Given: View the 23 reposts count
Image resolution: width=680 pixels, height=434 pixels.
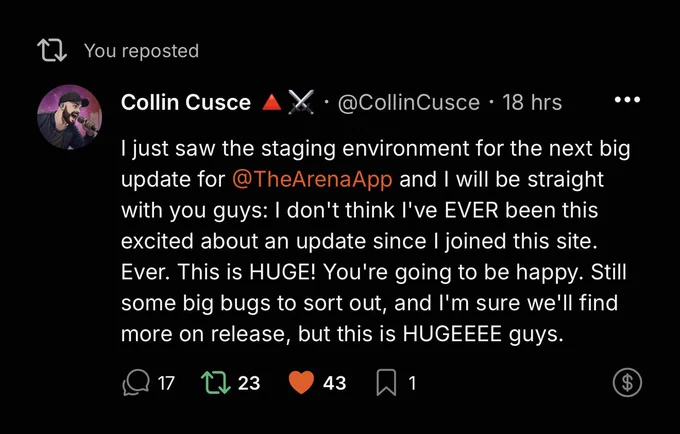Looking at the screenshot, I should pos(249,383).
